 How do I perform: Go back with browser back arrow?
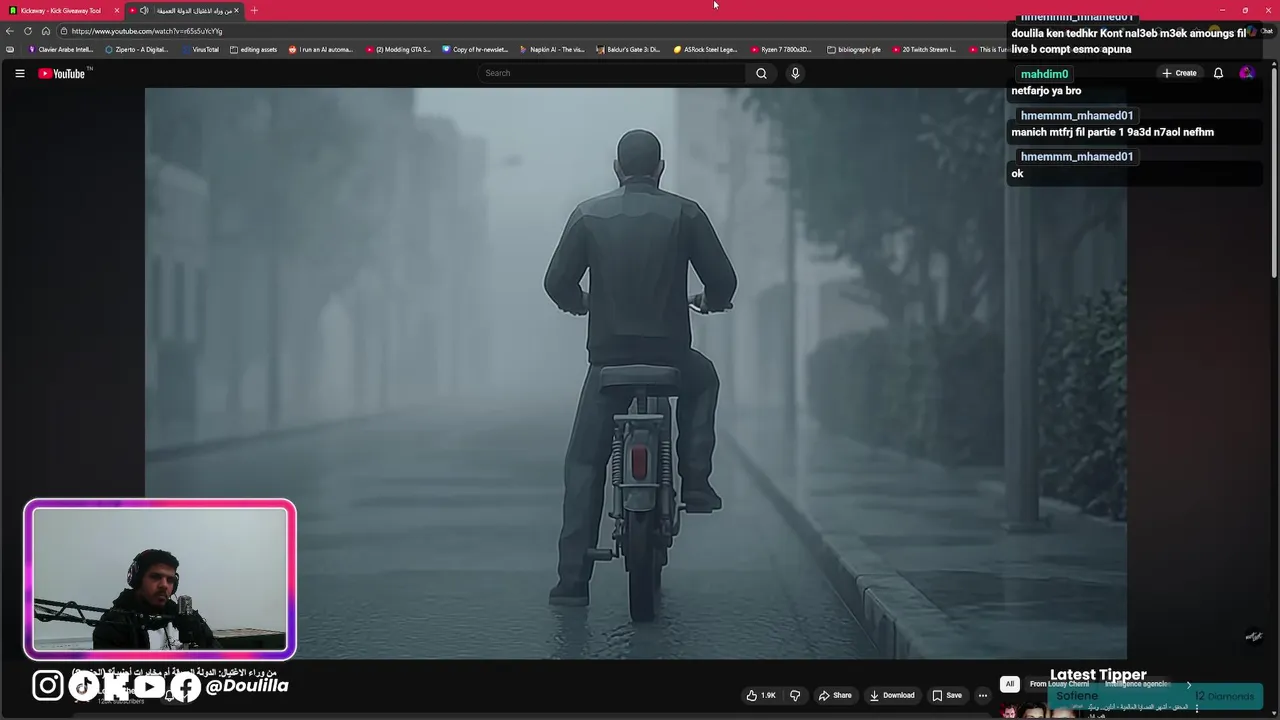[10, 31]
